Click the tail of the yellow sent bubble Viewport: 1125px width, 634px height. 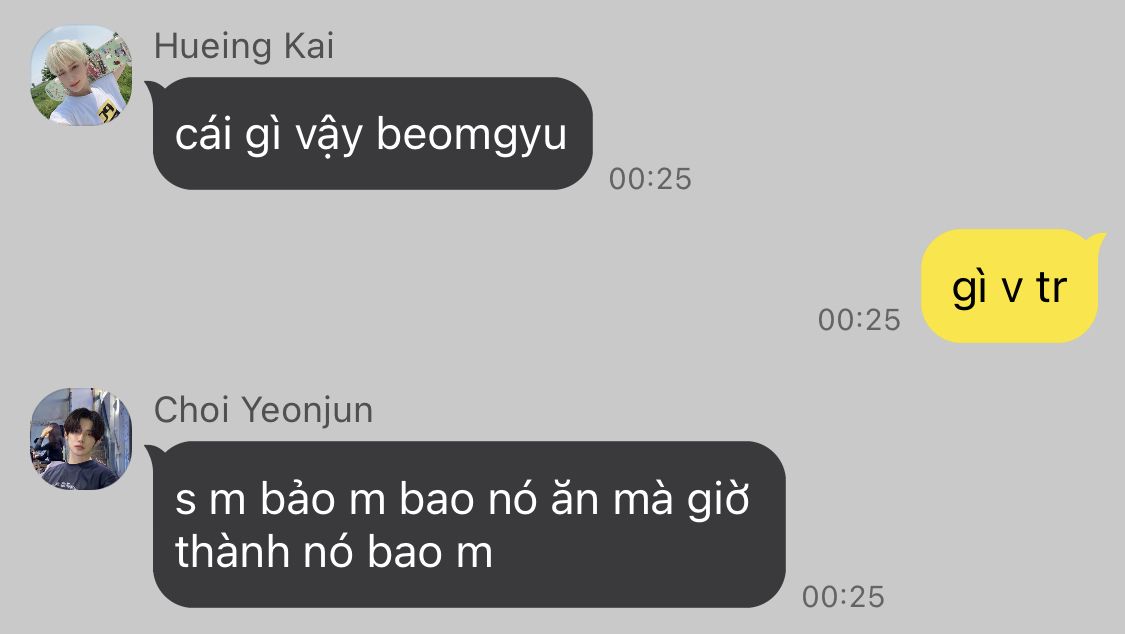click(x=1096, y=239)
